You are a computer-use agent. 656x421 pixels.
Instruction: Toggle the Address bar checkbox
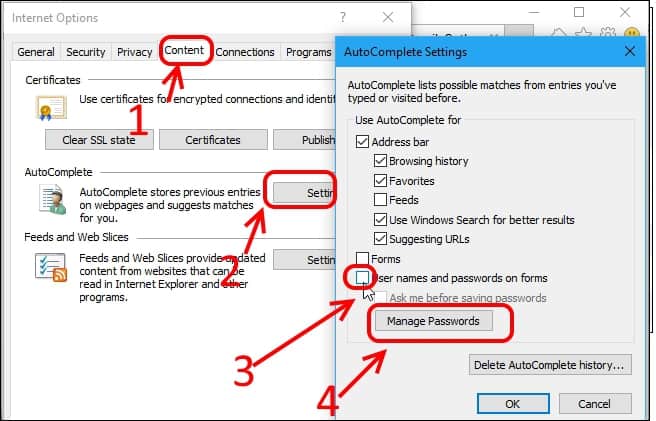coord(363,141)
